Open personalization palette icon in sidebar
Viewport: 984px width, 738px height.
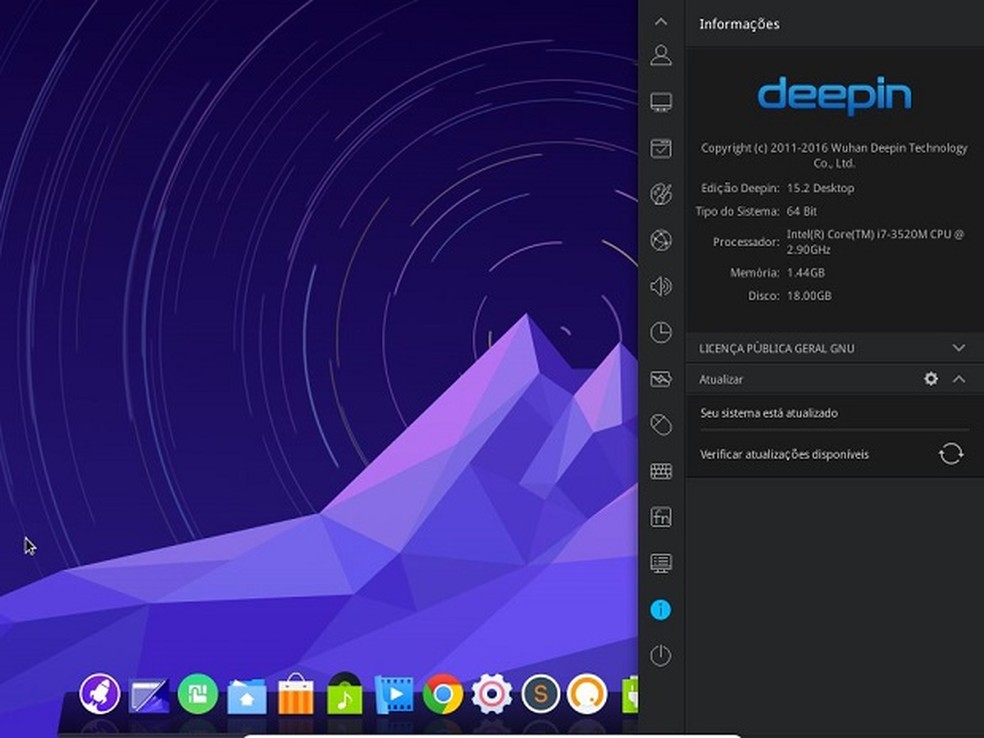(661, 193)
